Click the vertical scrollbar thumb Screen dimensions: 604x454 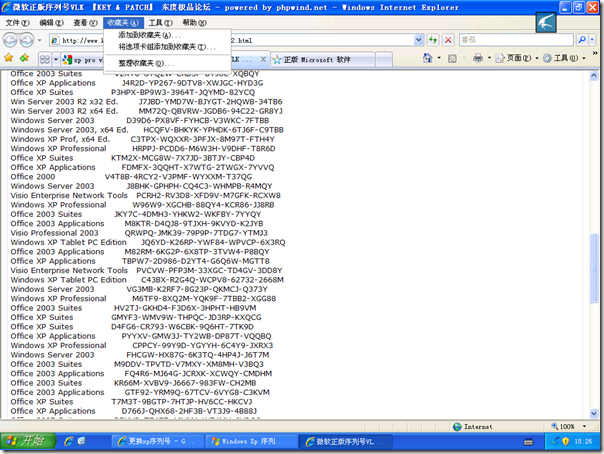594,268
